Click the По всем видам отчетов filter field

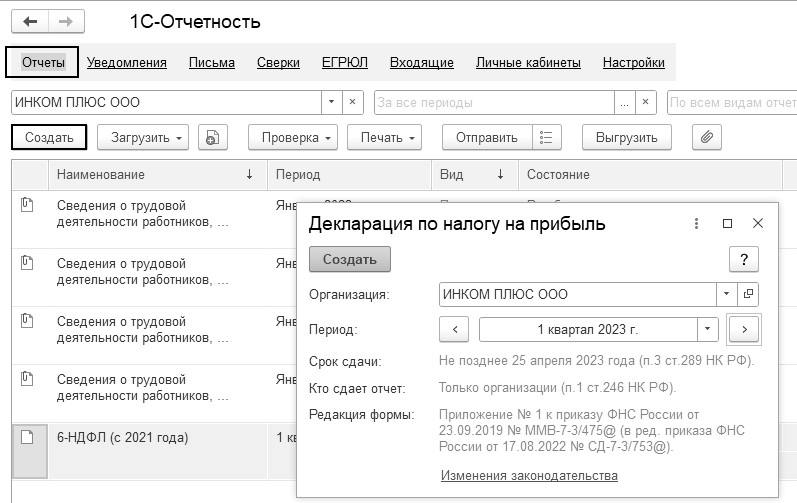[x=732, y=102]
